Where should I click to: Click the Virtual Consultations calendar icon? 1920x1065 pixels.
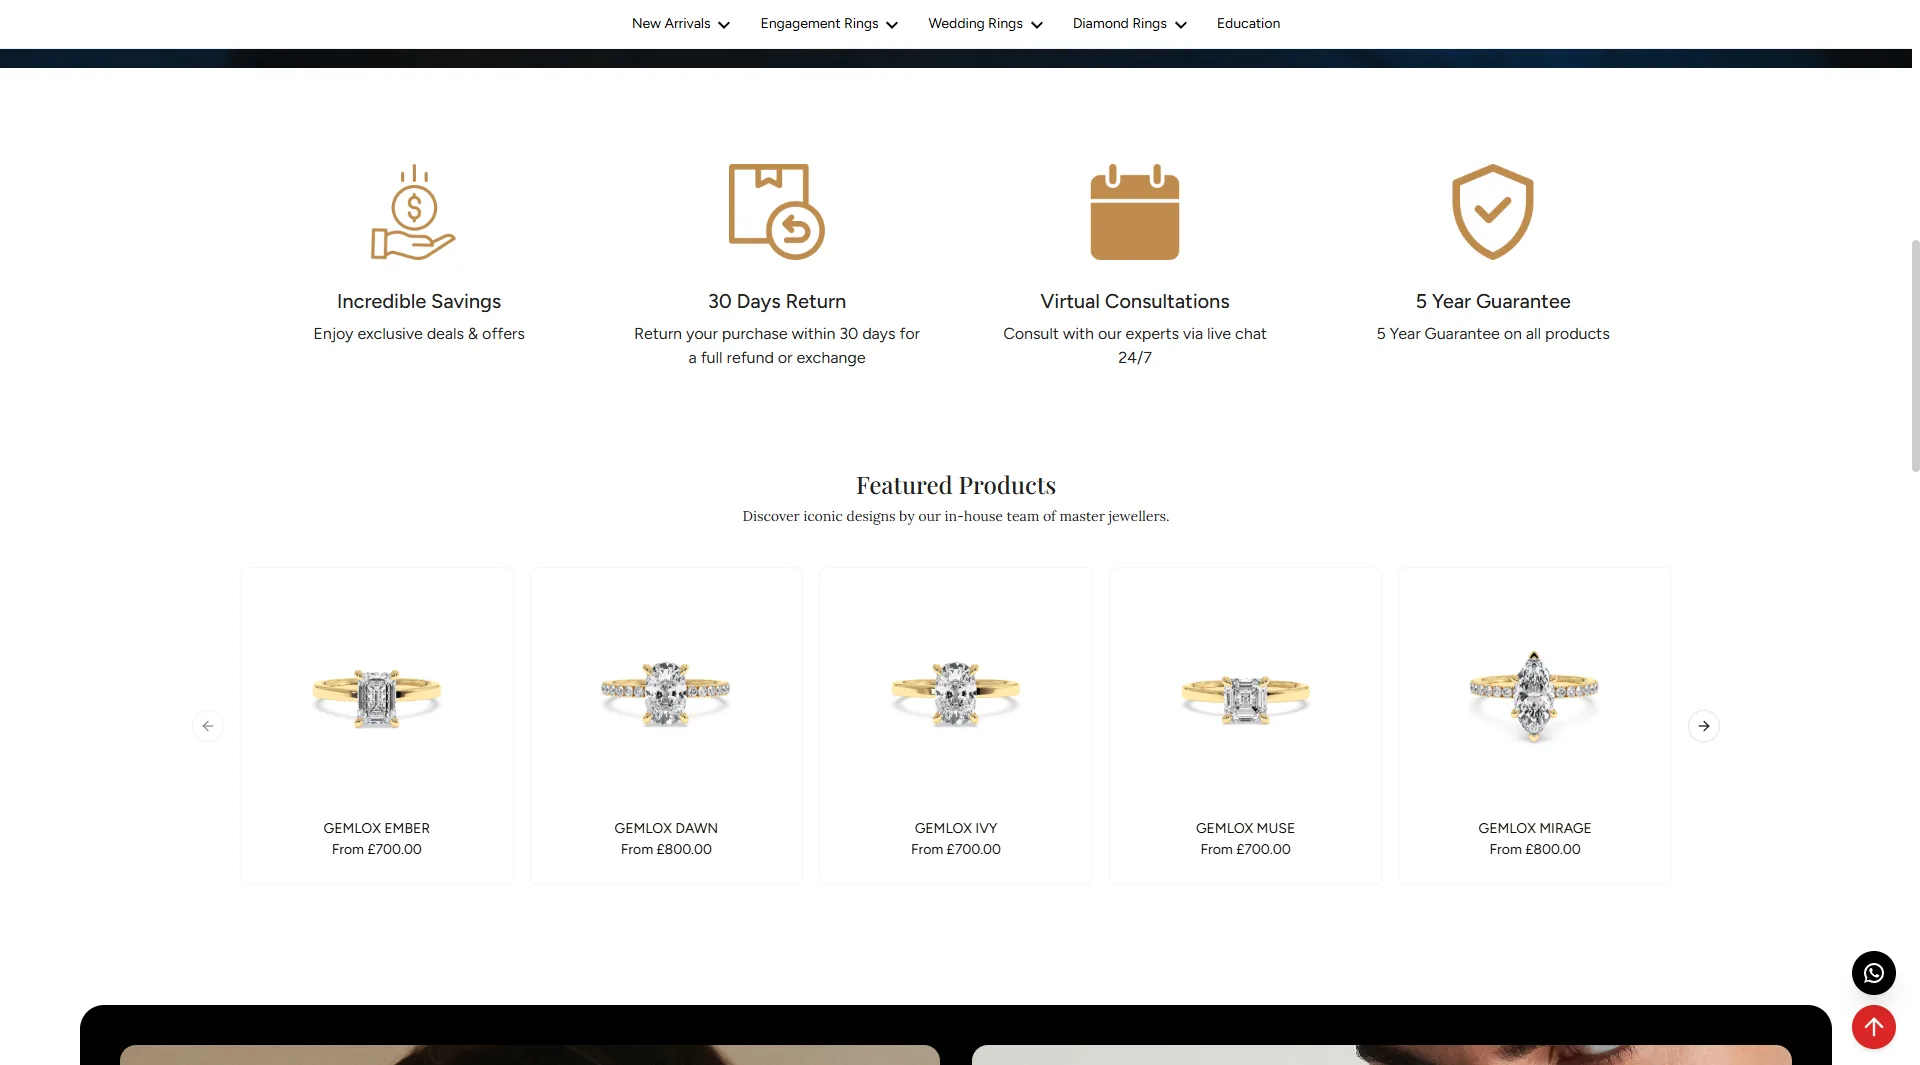coord(1134,212)
